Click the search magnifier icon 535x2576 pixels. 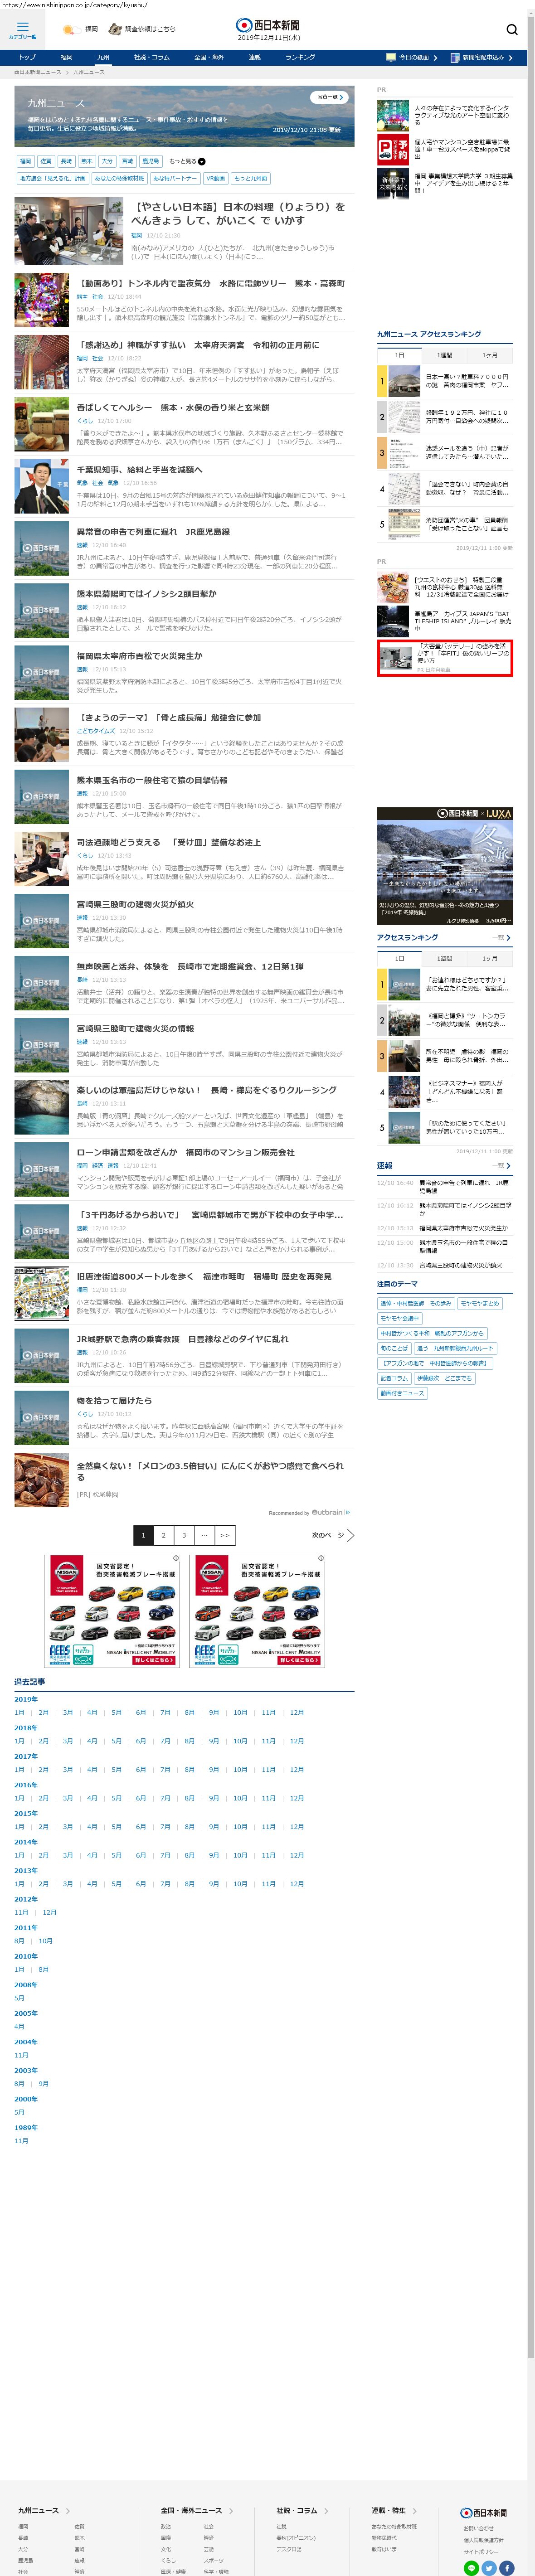coord(511,29)
